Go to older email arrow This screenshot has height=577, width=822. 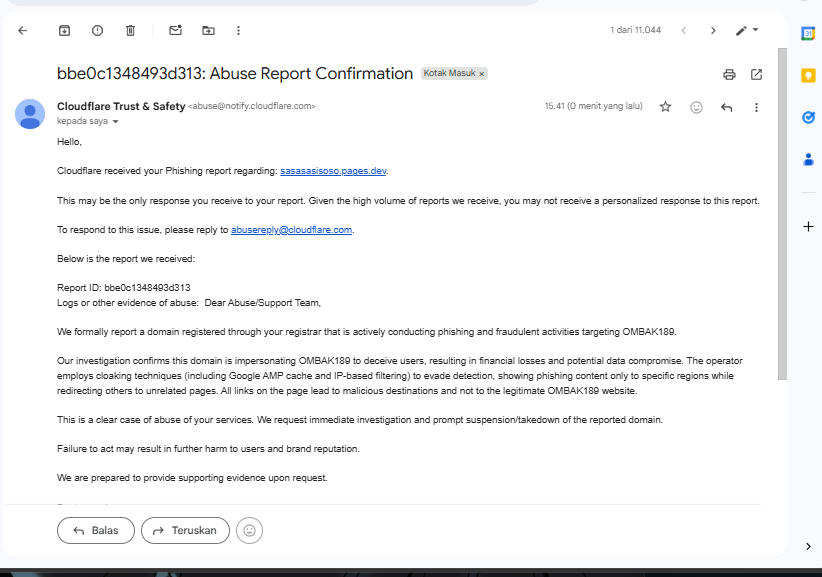pyautogui.click(x=713, y=30)
